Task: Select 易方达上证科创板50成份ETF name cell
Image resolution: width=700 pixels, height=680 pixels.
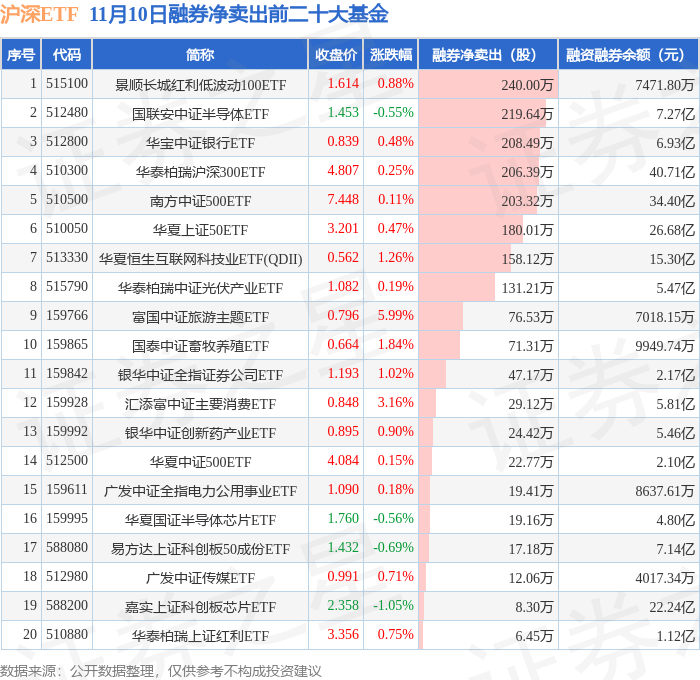Action: pyautogui.click(x=200, y=549)
